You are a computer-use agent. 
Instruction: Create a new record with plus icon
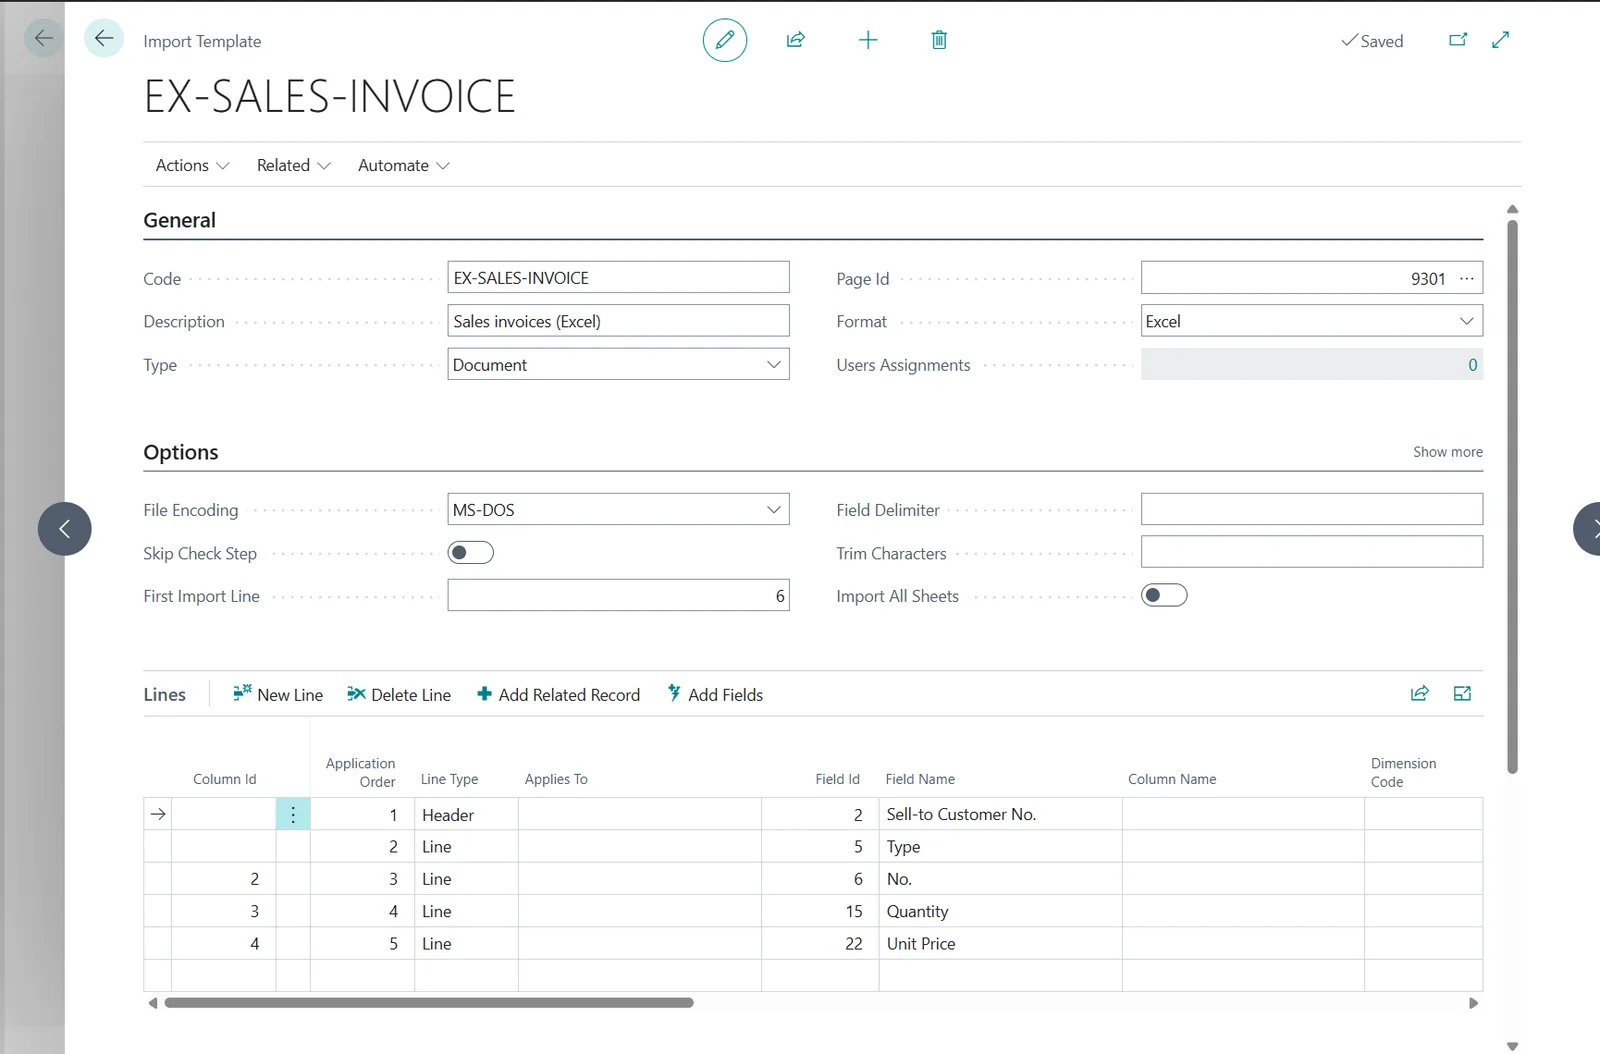tap(868, 40)
